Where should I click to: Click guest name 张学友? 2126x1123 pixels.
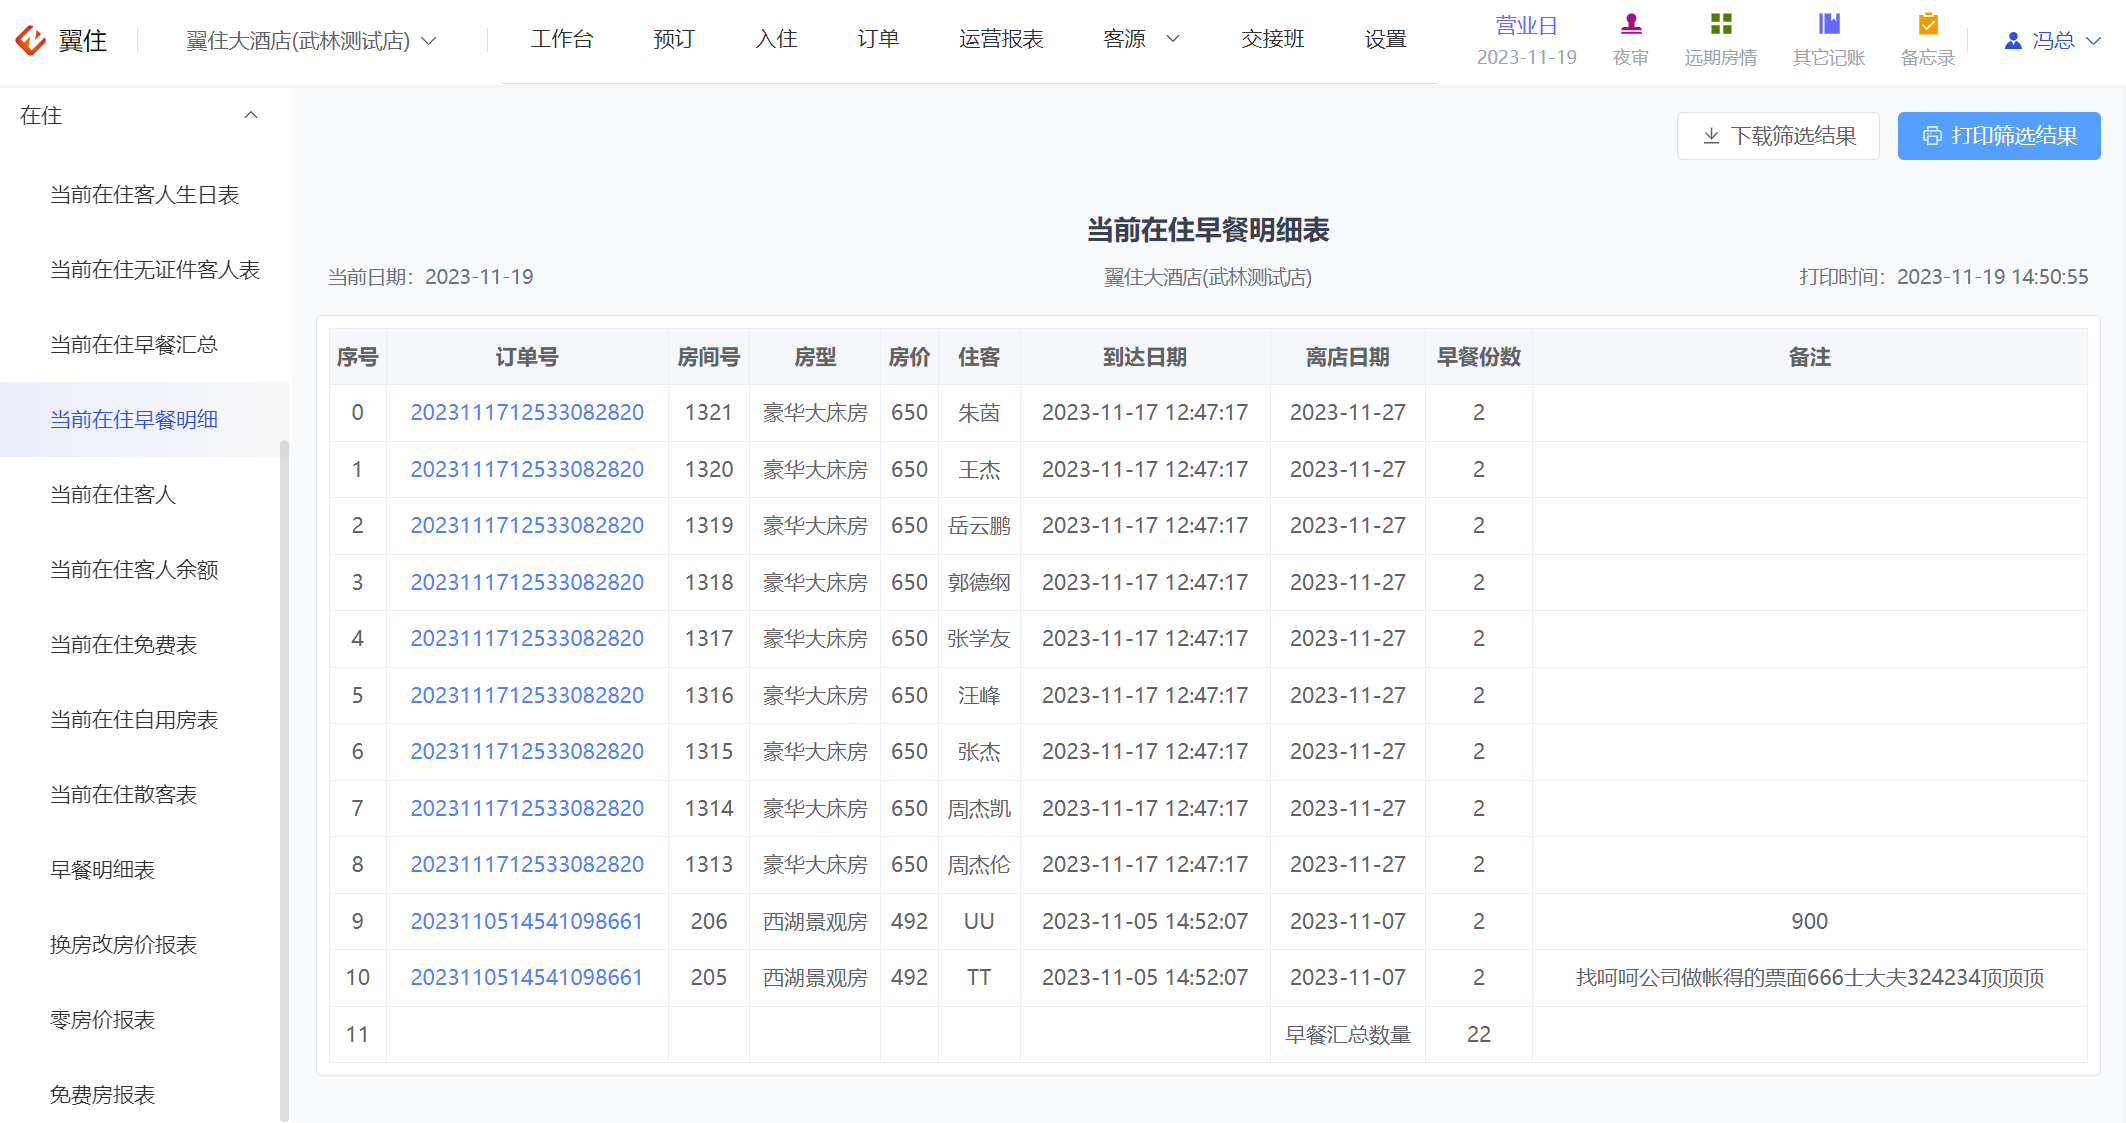pyautogui.click(x=979, y=639)
